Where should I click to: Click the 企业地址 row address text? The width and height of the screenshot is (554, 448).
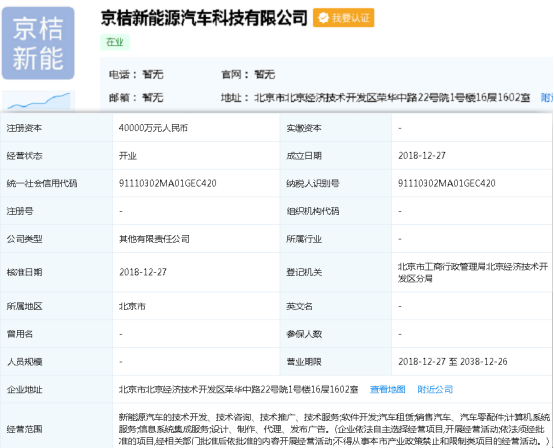[238, 389]
